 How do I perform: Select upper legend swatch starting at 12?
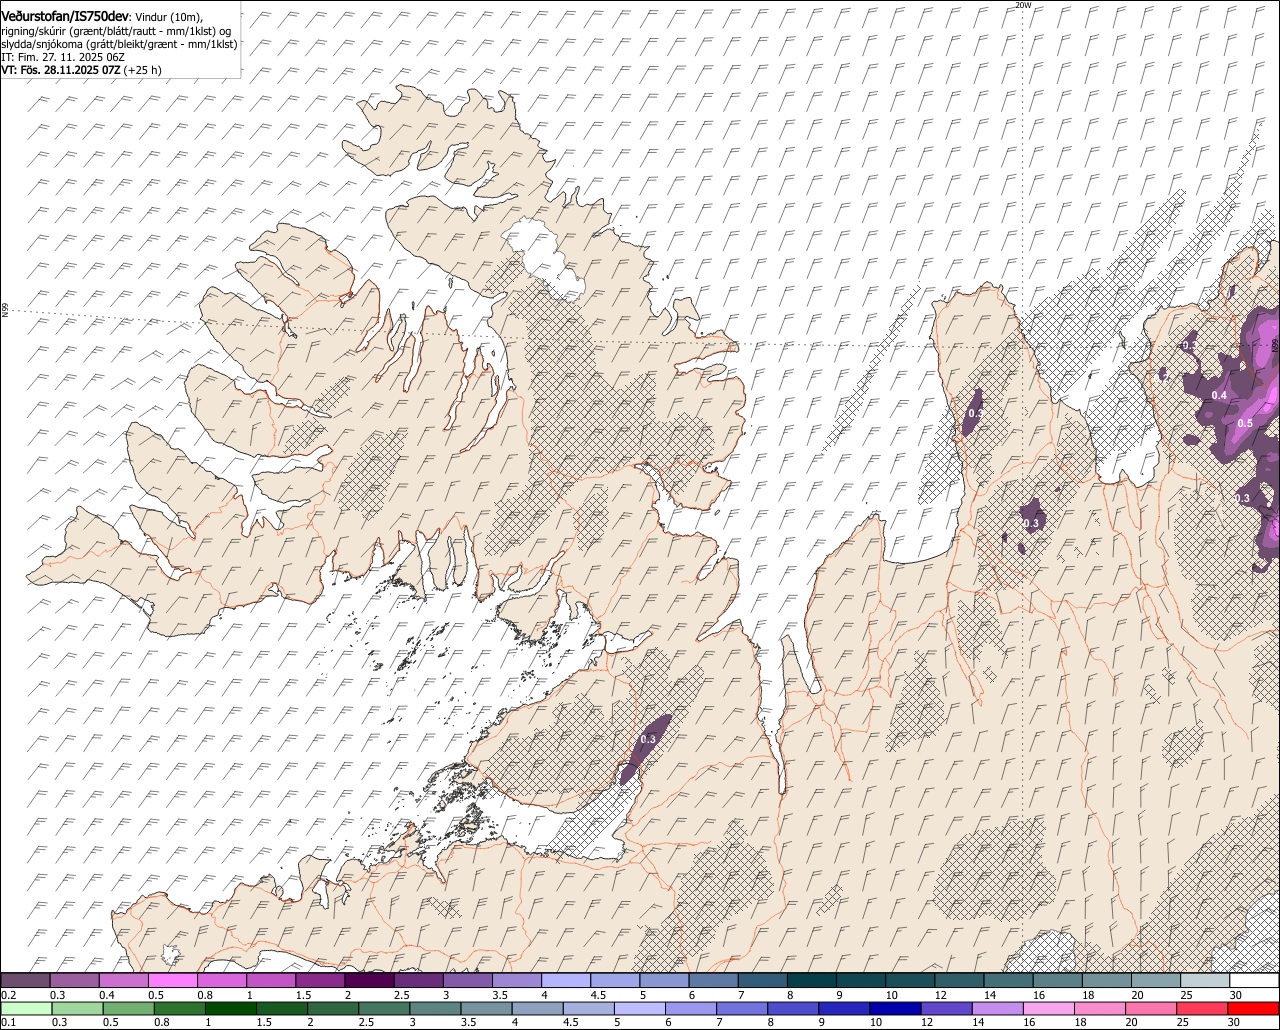(960, 980)
